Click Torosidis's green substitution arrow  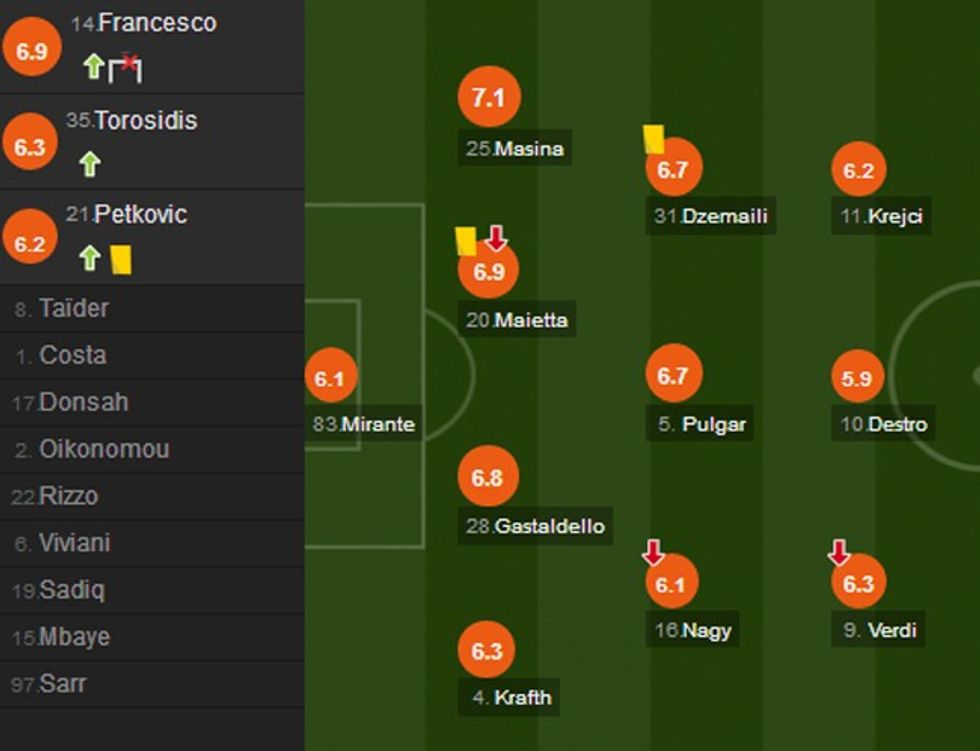pyautogui.click(x=90, y=163)
